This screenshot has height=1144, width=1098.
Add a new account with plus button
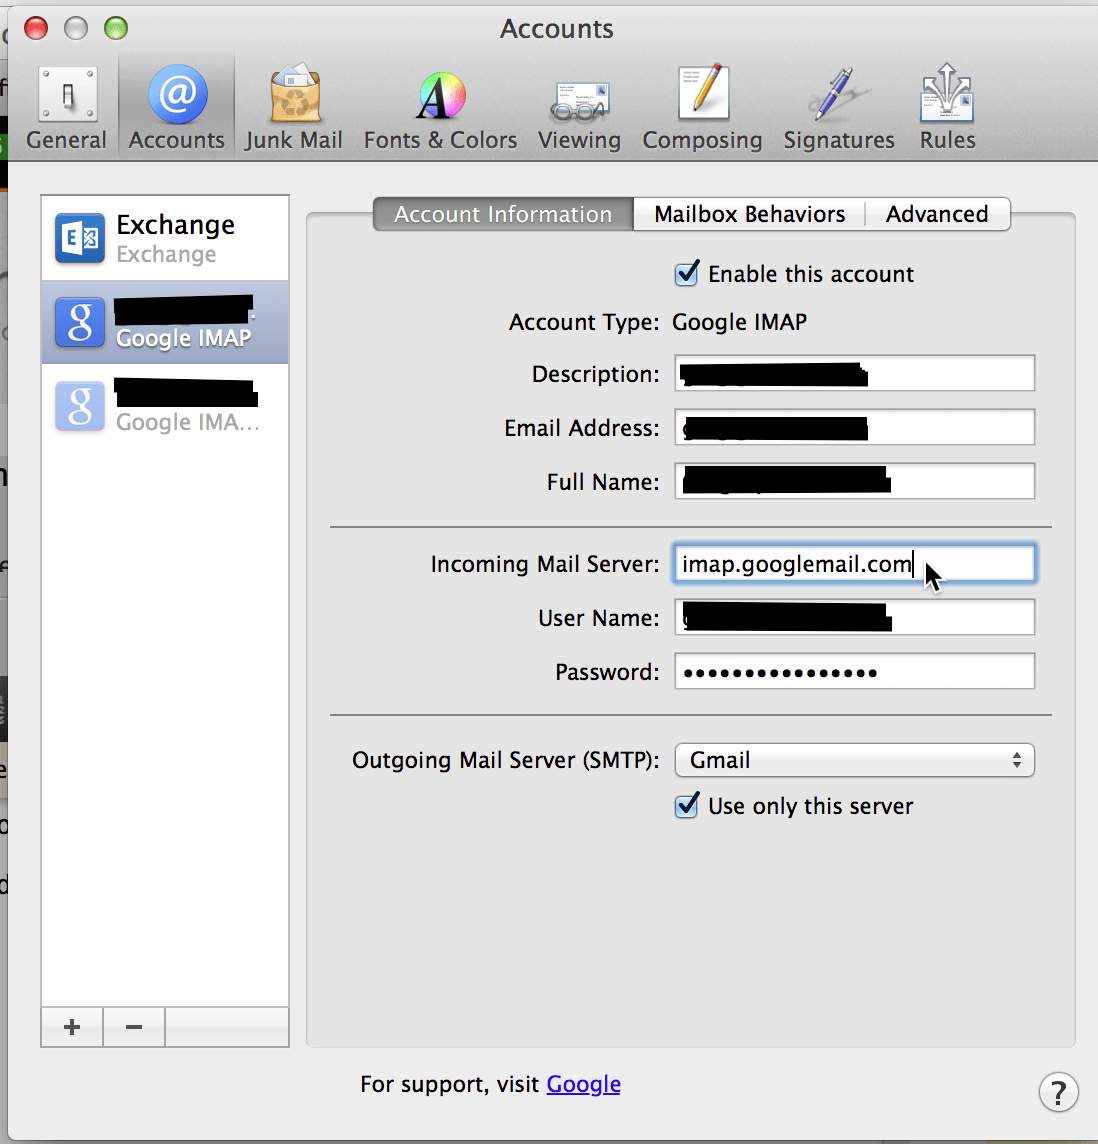click(x=71, y=1027)
